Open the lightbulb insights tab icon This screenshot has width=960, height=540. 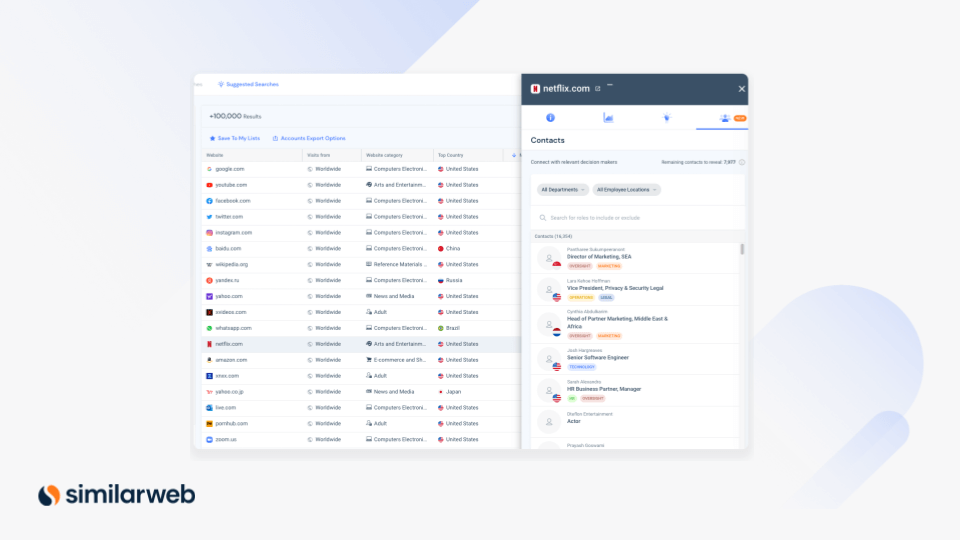(666, 118)
